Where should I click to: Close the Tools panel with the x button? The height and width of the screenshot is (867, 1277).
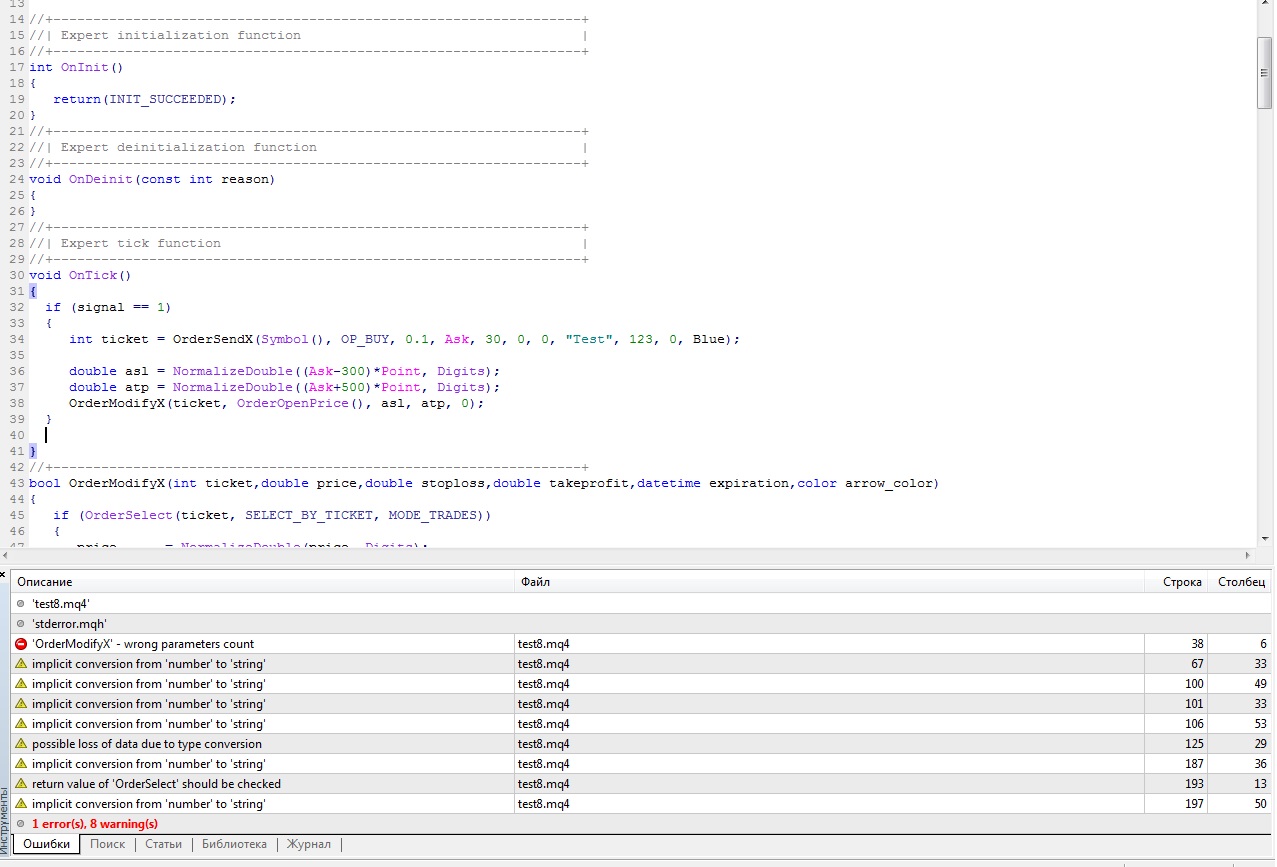4,575
